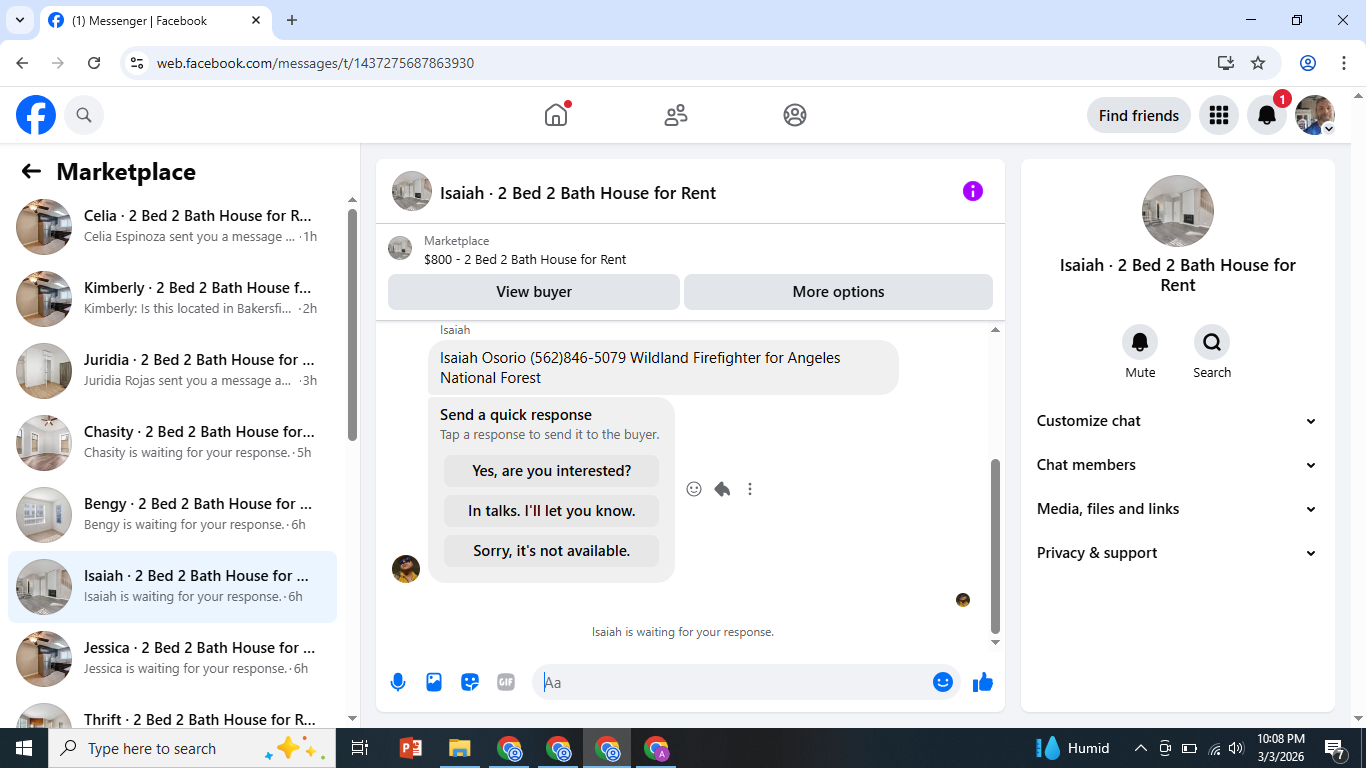Open the Groups icon in top navigation
This screenshot has width=1366, height=768.
(795, 115)
